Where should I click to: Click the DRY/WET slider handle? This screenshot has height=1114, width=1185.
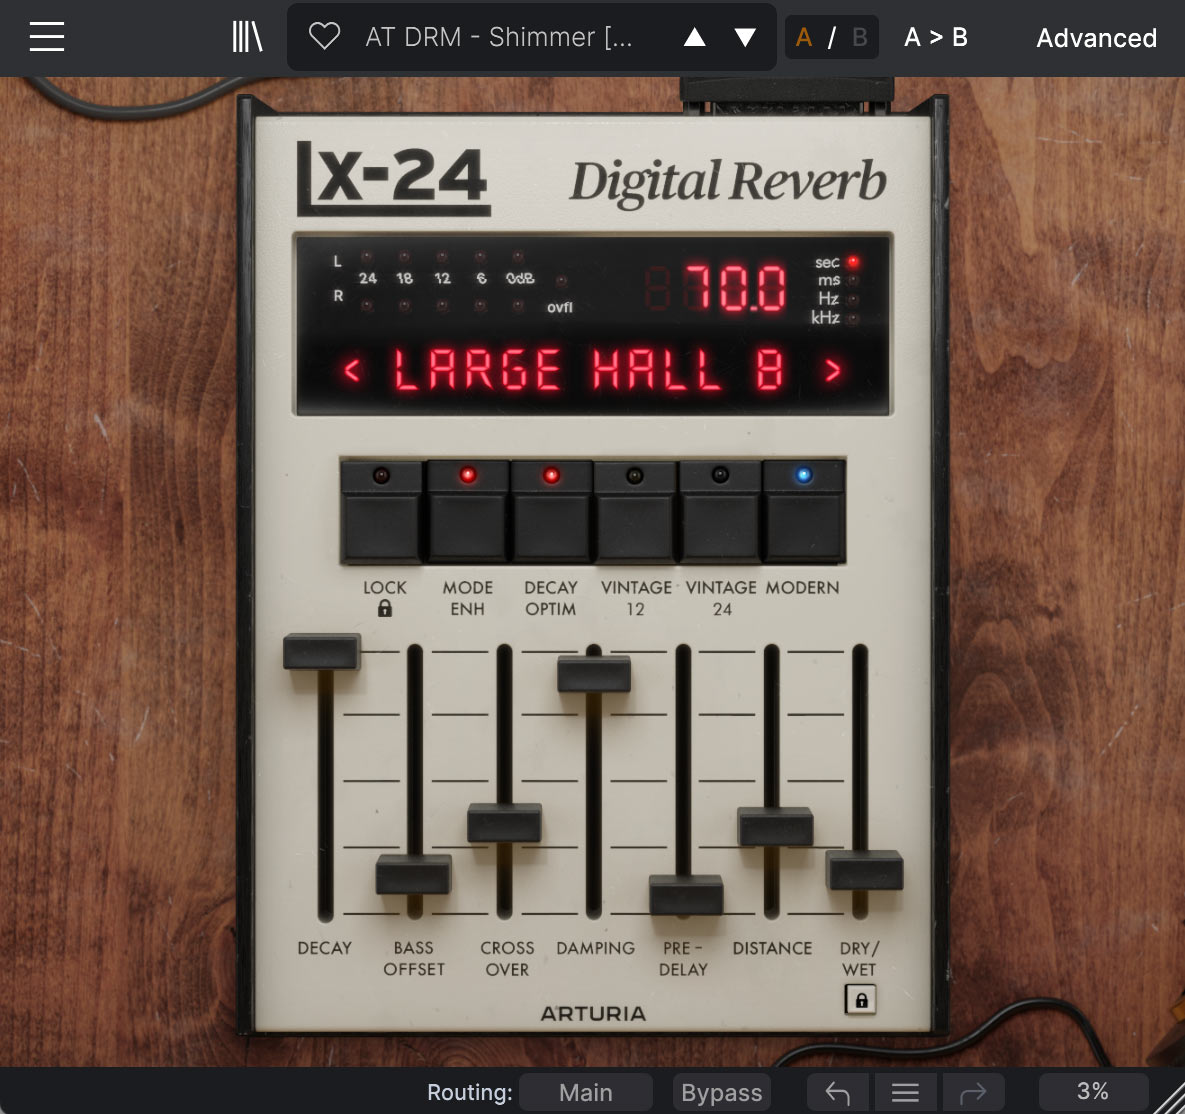pos(865,870)
